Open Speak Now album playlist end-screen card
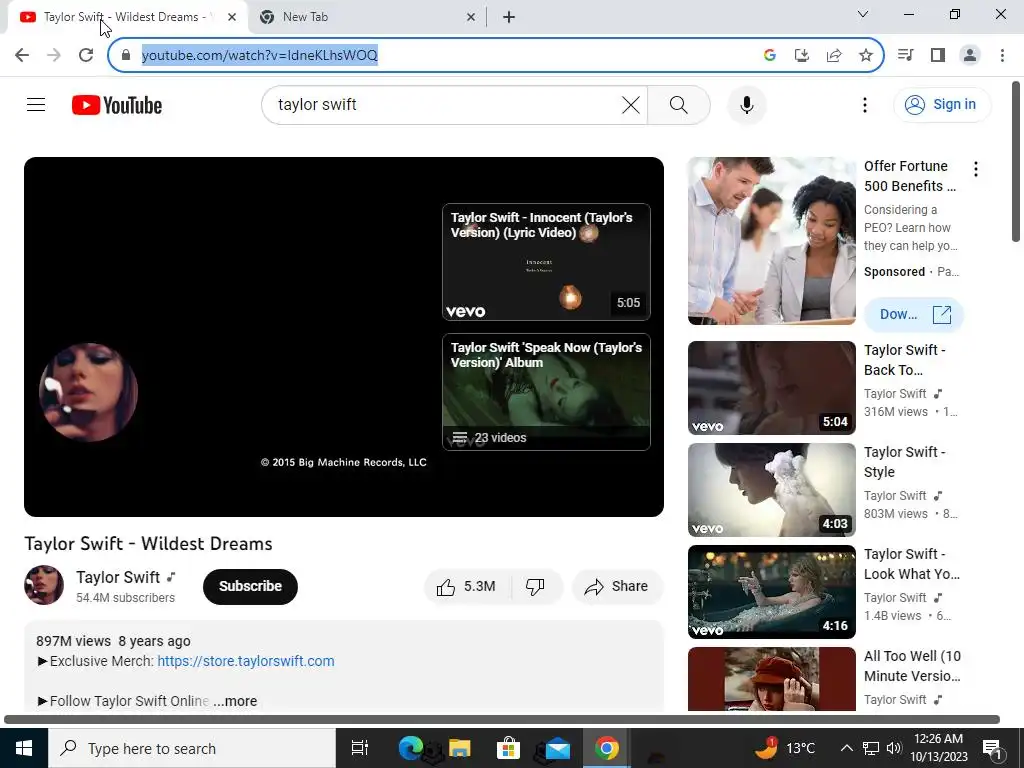The height and width of the screenshot is (768, 1024). point(546,392)
